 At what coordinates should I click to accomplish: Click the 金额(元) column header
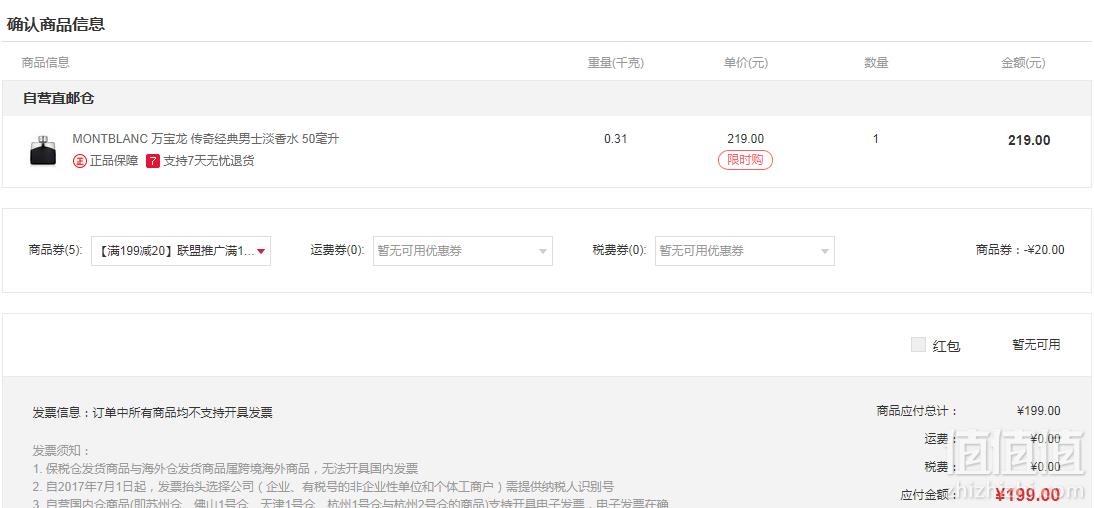coord(1024,63)
